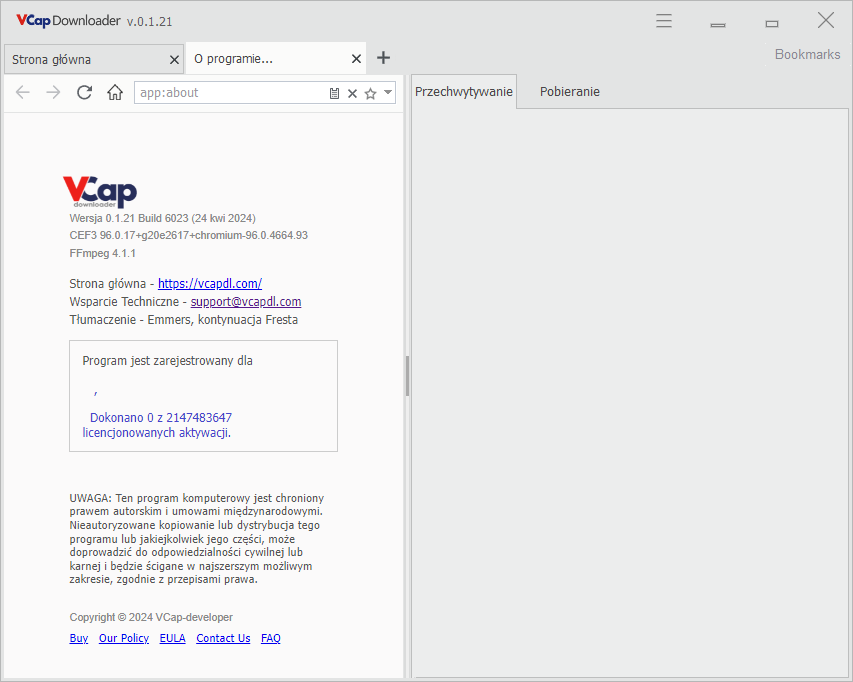853x682 pixels.
Task: Click 'Wersja 0.1.21 Build 6023' text
Action: pos(129,218)
